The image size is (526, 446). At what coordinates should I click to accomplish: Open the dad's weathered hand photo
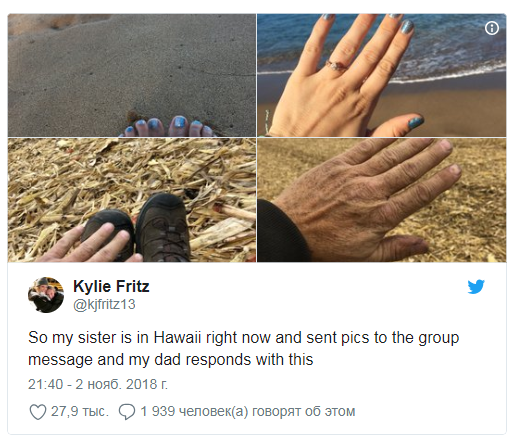382,200
